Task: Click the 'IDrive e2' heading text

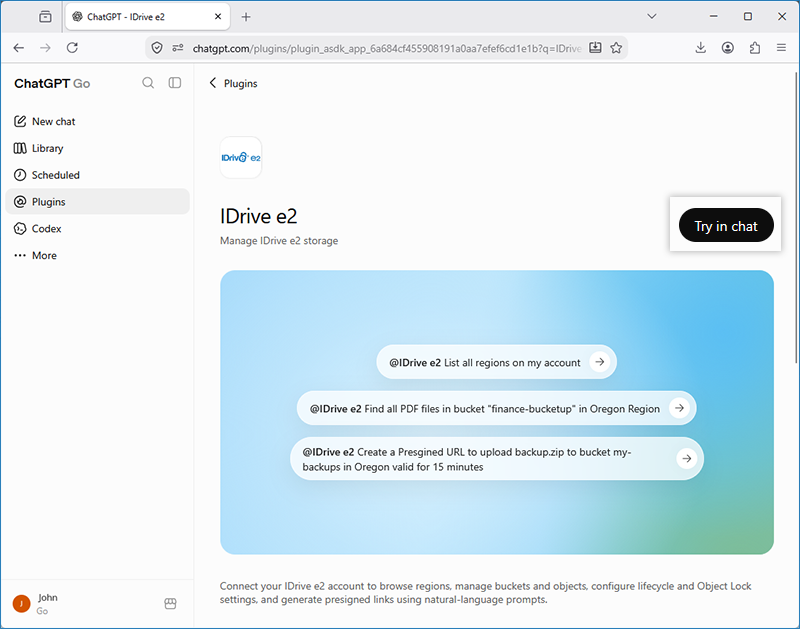Action: [258, 216]
